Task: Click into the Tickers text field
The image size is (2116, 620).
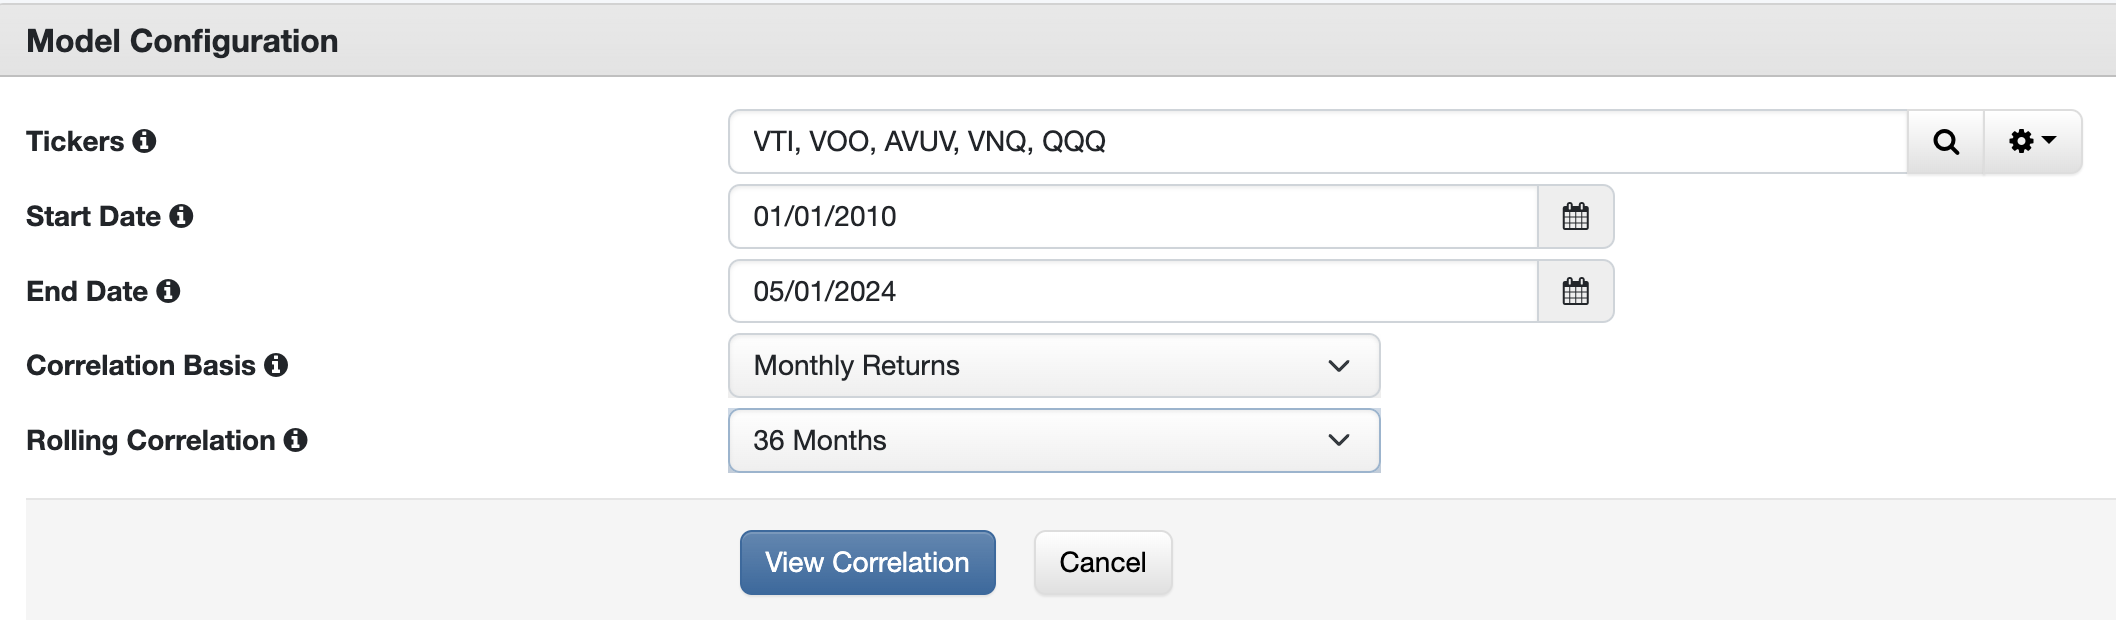Action: click(1317, 142)
